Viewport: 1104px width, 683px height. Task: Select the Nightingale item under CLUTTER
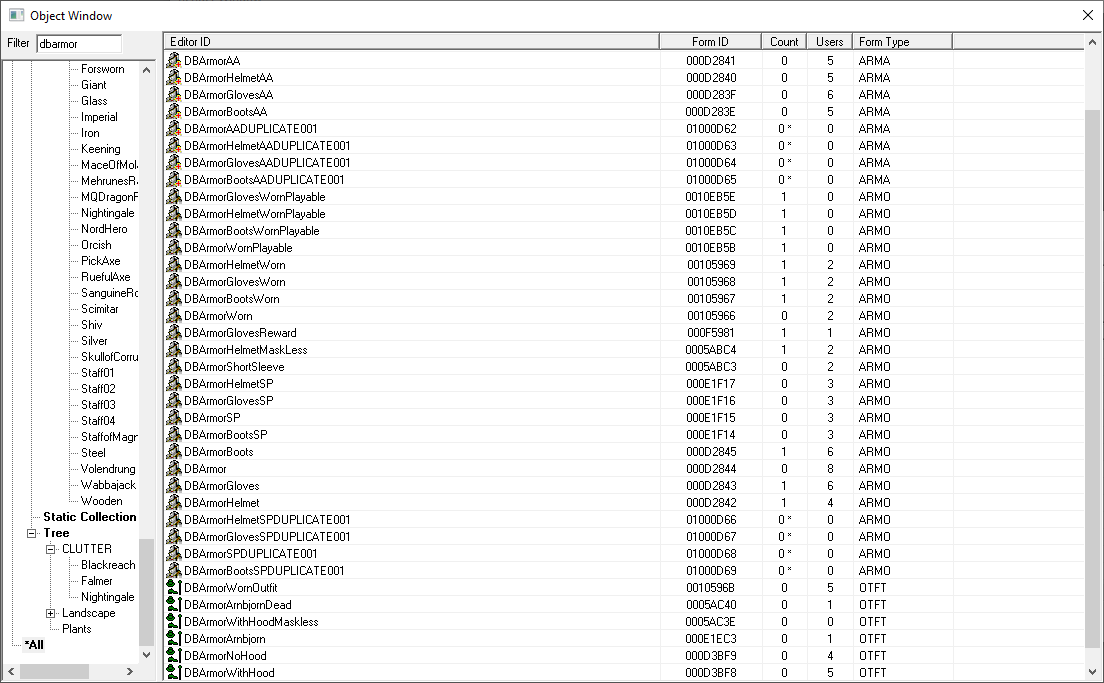[107, 597]
